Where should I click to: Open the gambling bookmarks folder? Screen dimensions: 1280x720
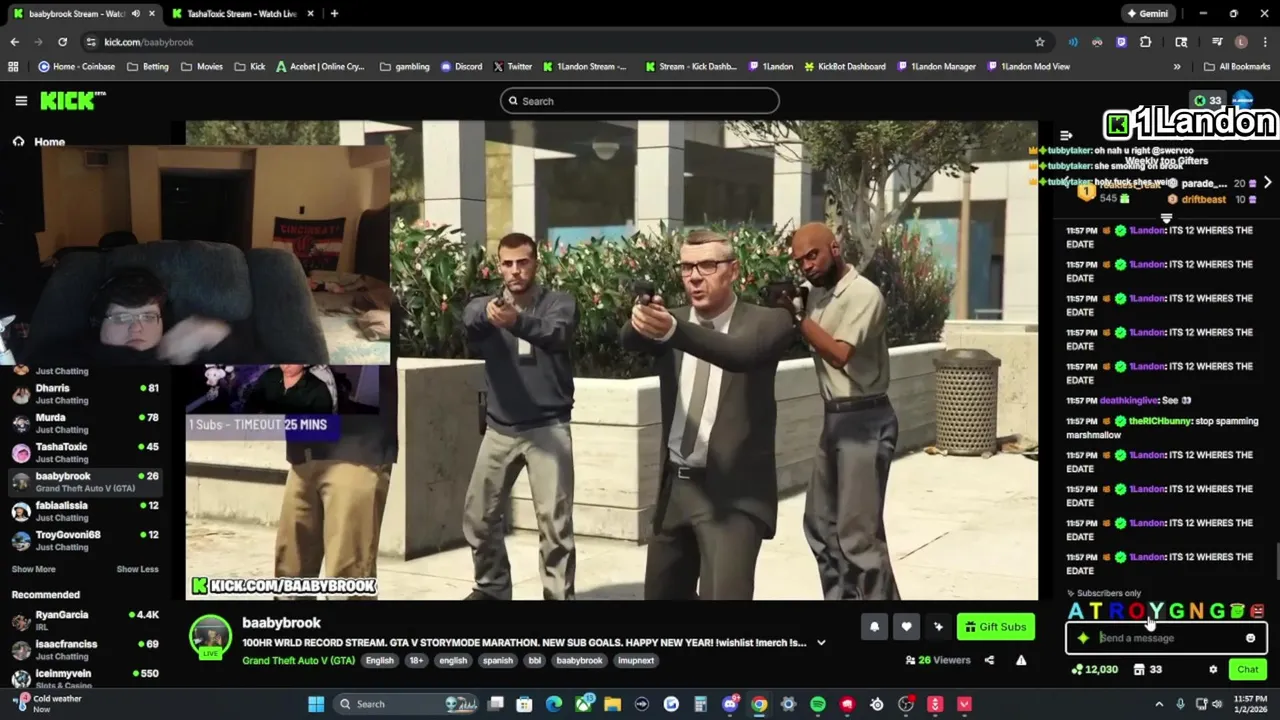[405, 67]
